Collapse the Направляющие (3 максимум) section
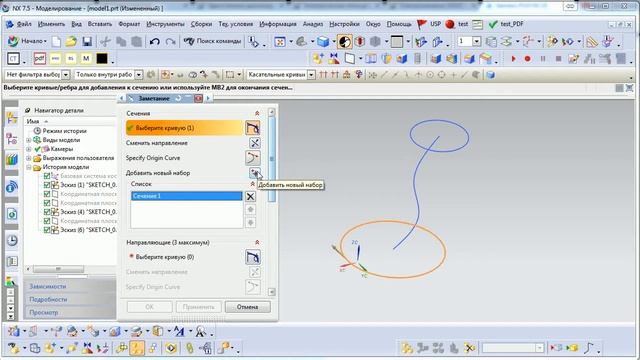Image resolution: width=640 pixels, height=360 pixels. click(257, 242)
